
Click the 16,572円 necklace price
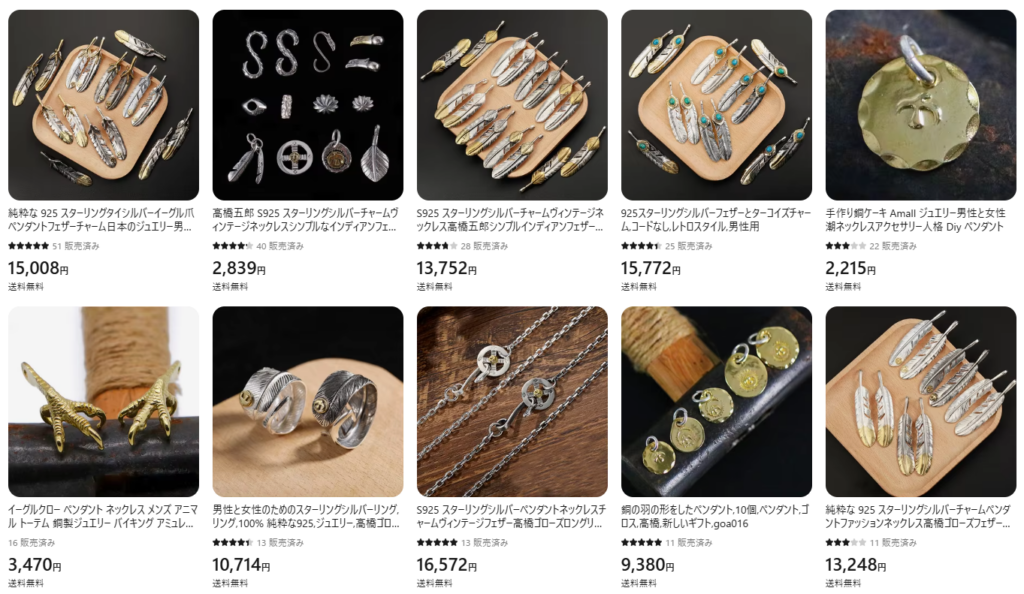coord(447,565)
